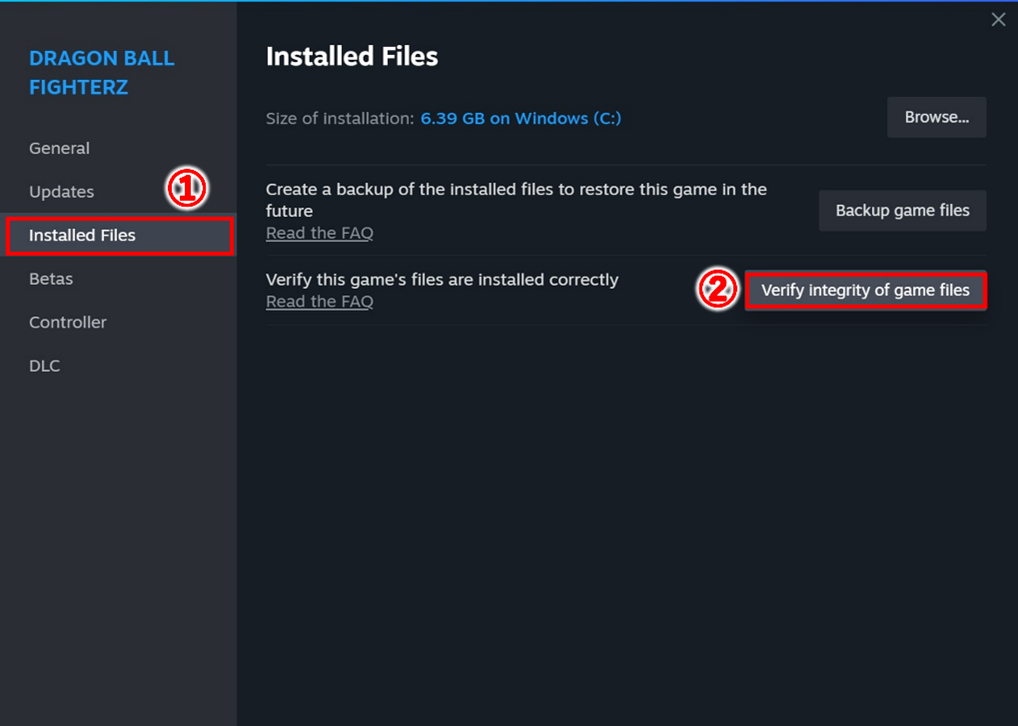Image resolution: width=1018 pixels, height=726 pixels.
Task: Click the Installed Files page heading
Action: click(x=352, y=56)
